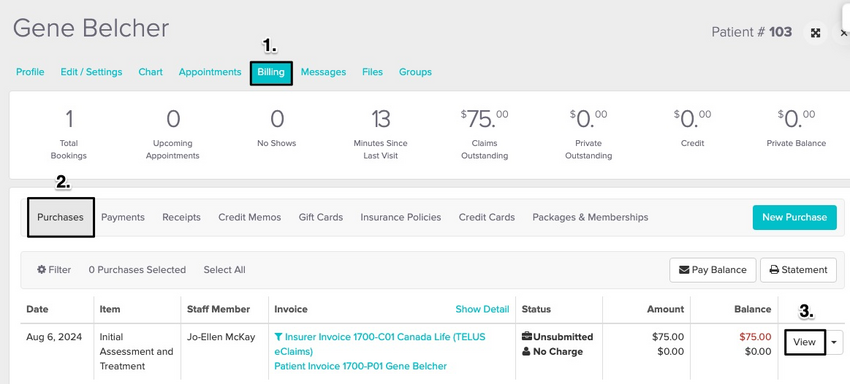The width and height of the screenshot is (850, 384).
Task: Click the Credit $0.00 stat
Action: click(692, 128)
